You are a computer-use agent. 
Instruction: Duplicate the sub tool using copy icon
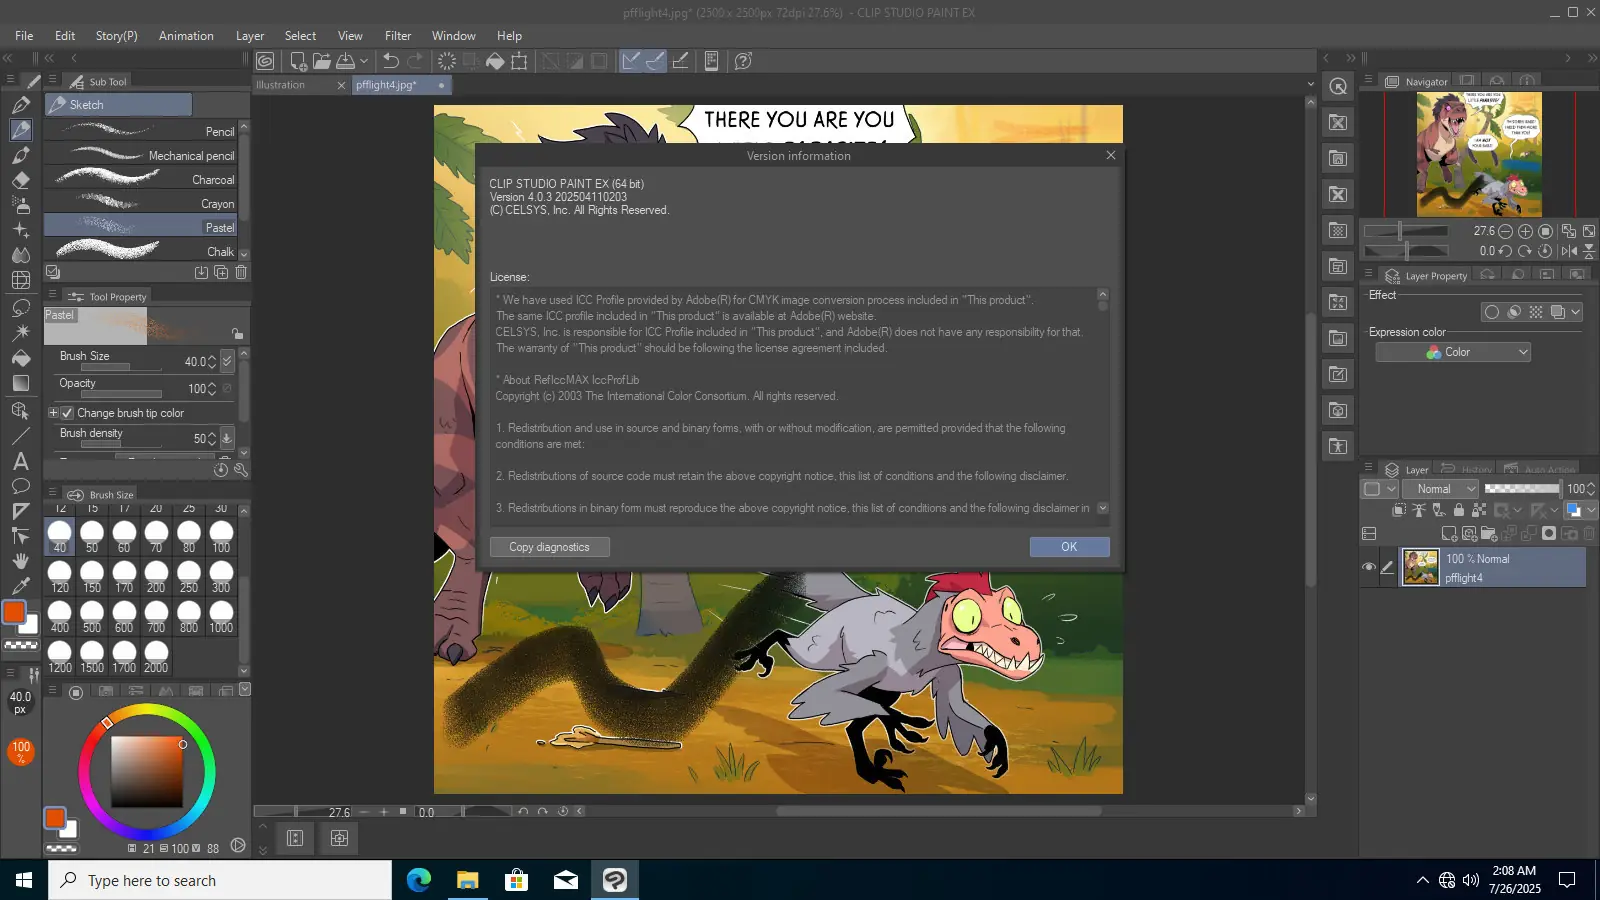[221, 272]
